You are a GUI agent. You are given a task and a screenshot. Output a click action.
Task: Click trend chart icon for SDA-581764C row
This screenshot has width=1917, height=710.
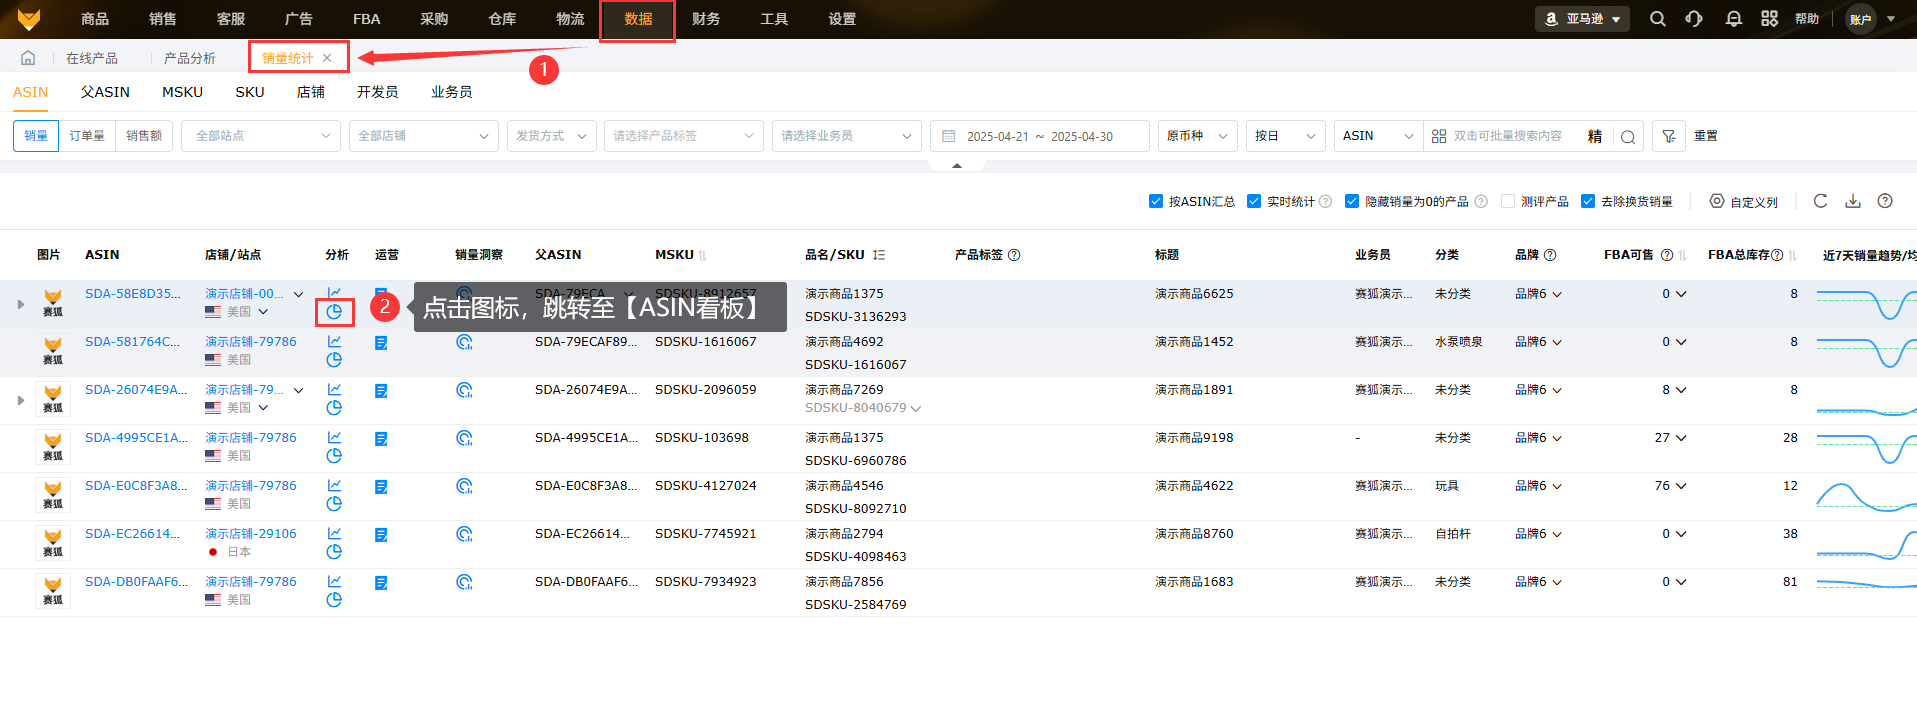(x=334, y=342)
